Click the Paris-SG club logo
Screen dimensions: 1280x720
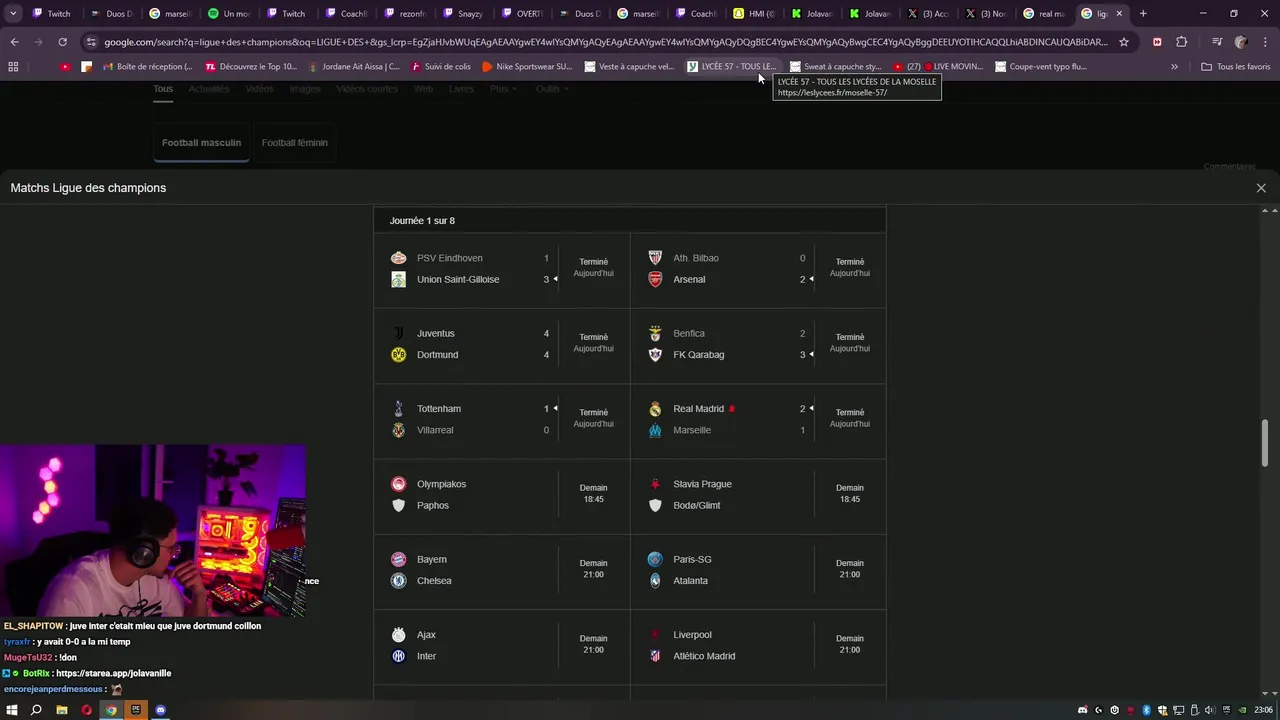click(655, 559)
